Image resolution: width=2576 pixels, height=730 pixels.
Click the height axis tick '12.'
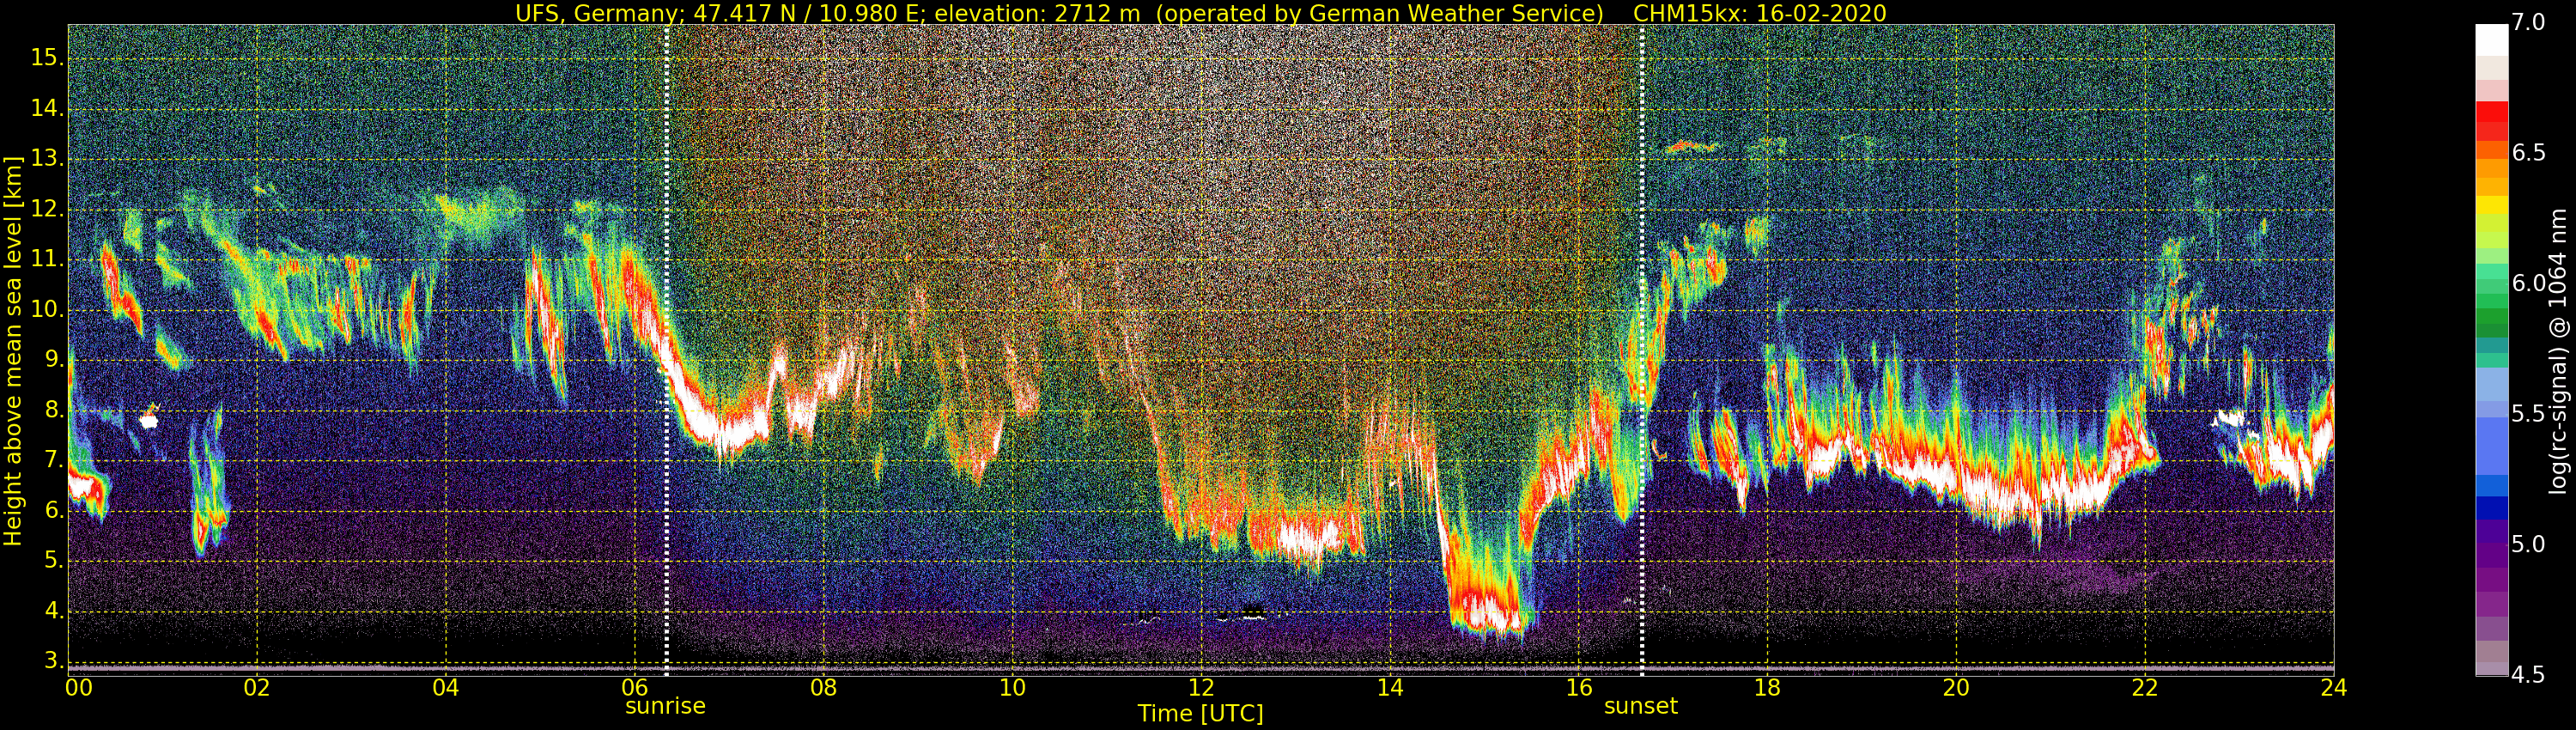pos(47,209)
